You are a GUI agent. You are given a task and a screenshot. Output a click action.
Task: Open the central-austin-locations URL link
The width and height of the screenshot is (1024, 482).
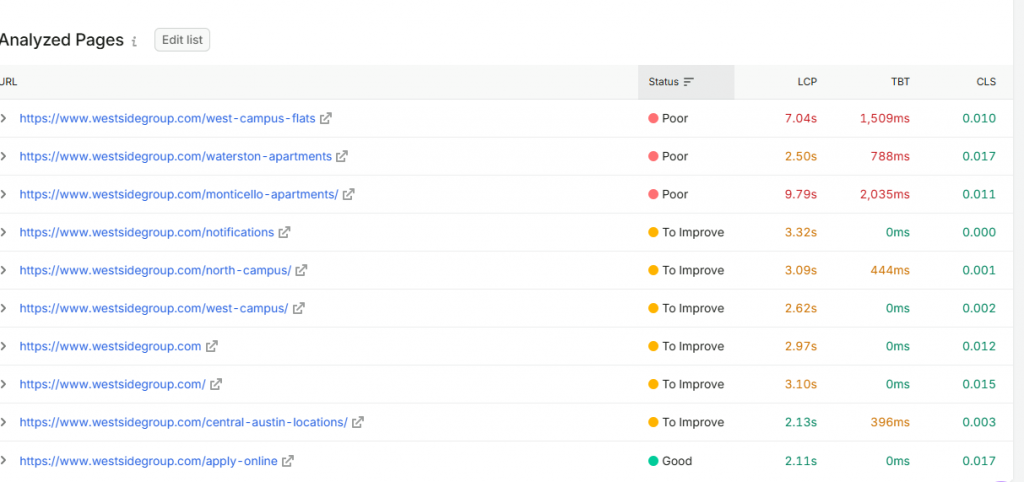pos(184,422)
